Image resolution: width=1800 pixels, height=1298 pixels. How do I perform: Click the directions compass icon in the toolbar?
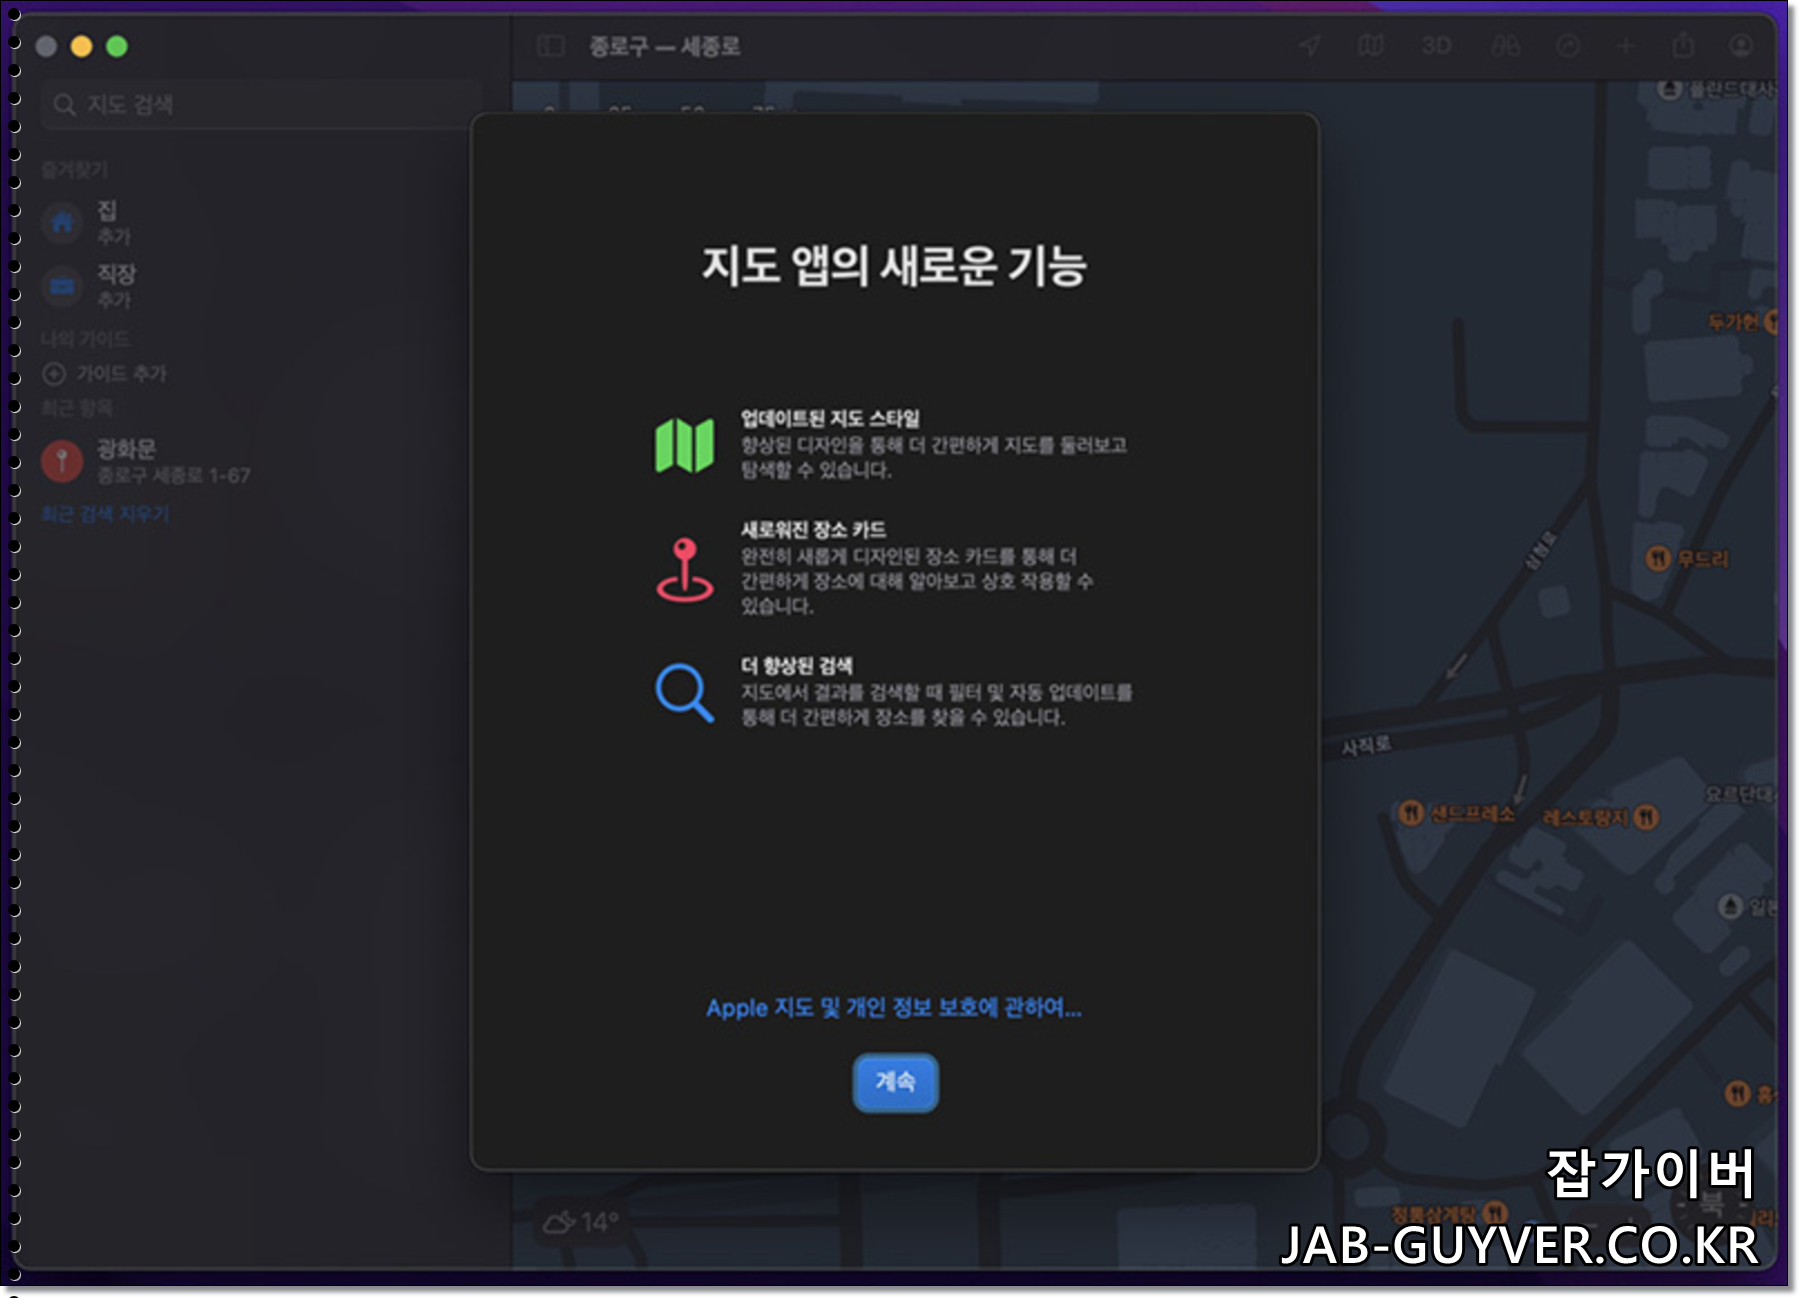pyautogui.click(x=1570, y=47)
